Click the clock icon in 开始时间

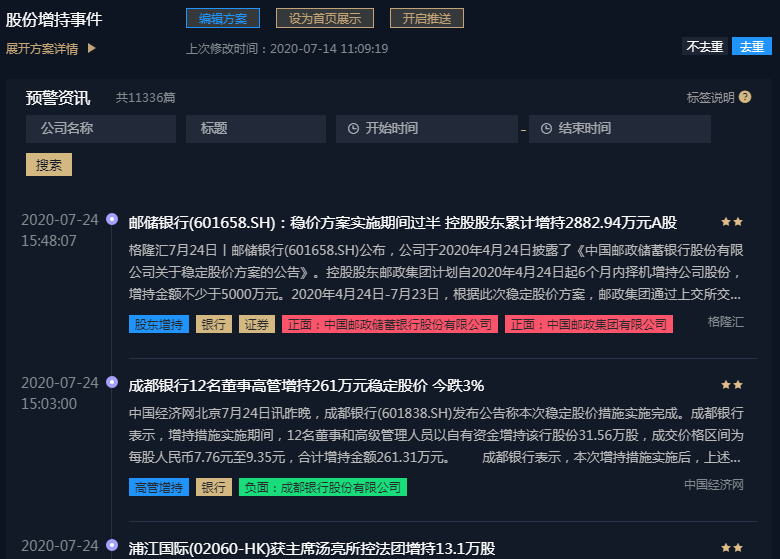353,129
